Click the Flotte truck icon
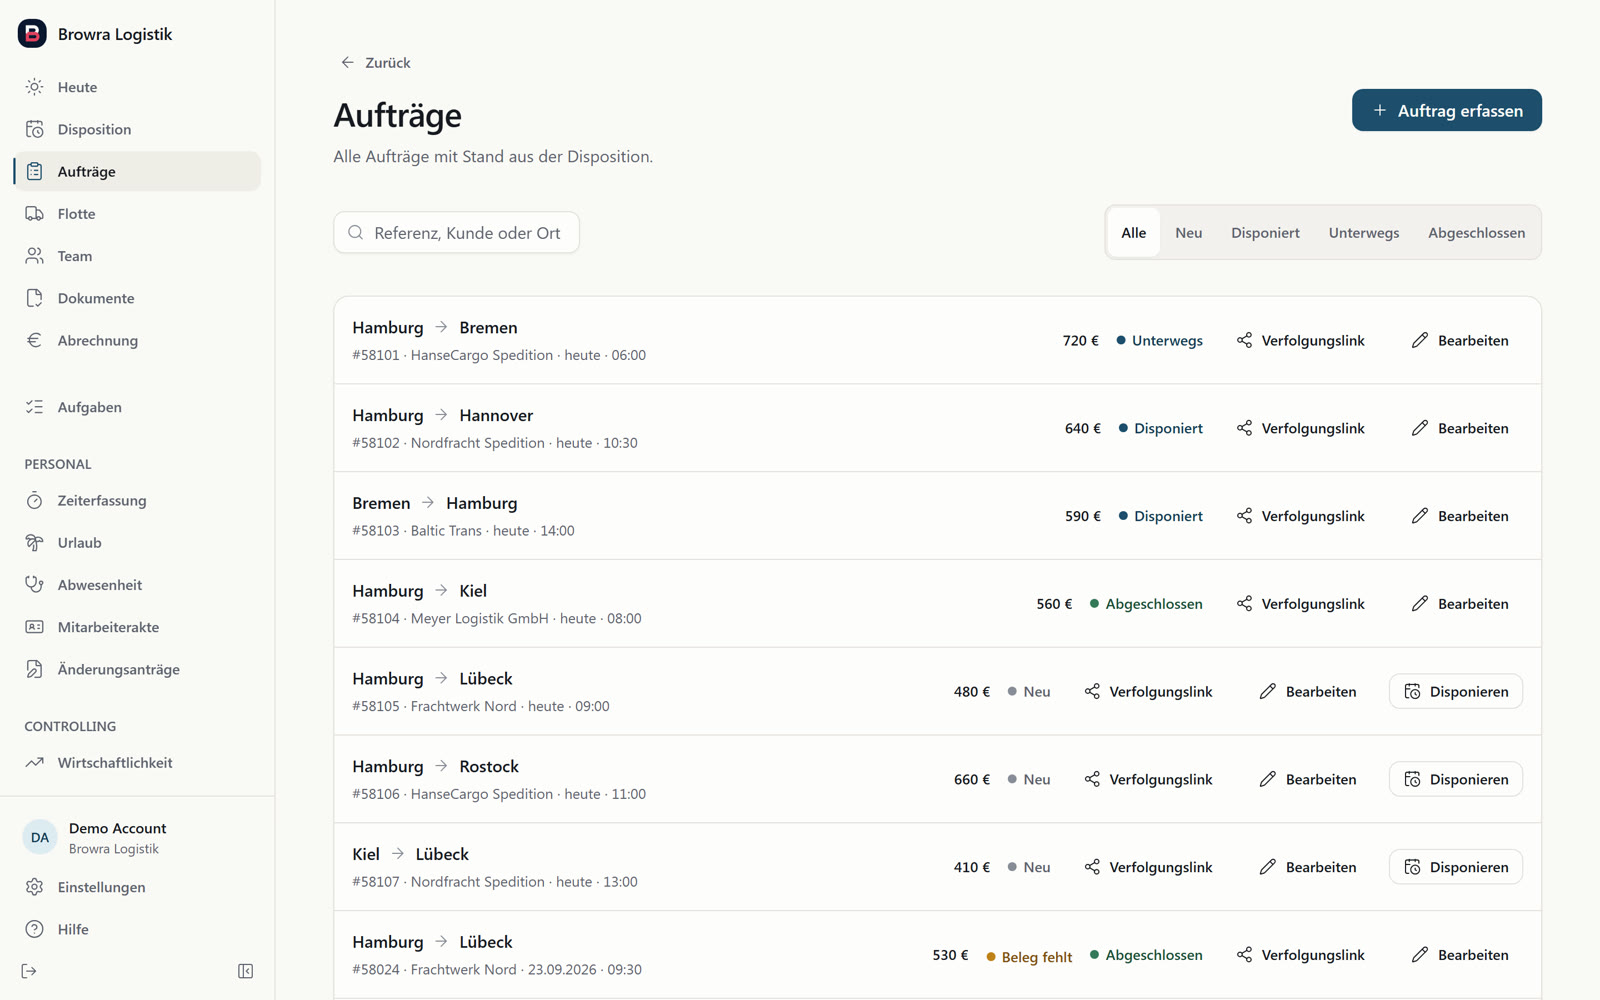 [x=35, y=214]
